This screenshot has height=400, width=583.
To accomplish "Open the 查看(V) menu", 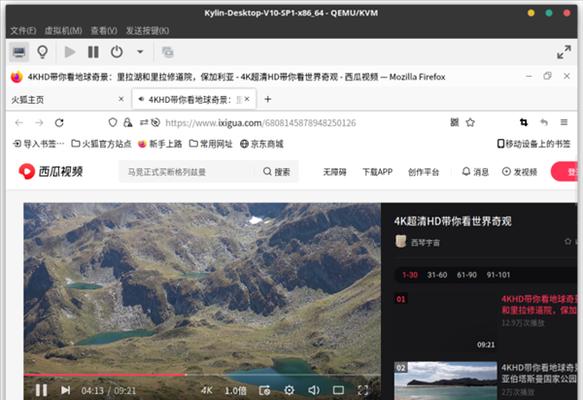I will click(x=104, y=30).
